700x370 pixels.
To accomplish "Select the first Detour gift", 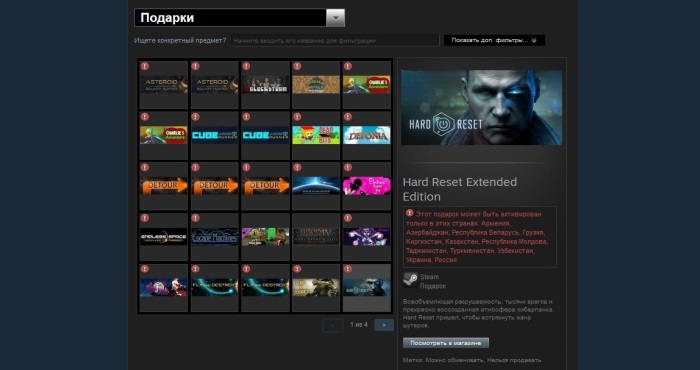I will point(164,186).
